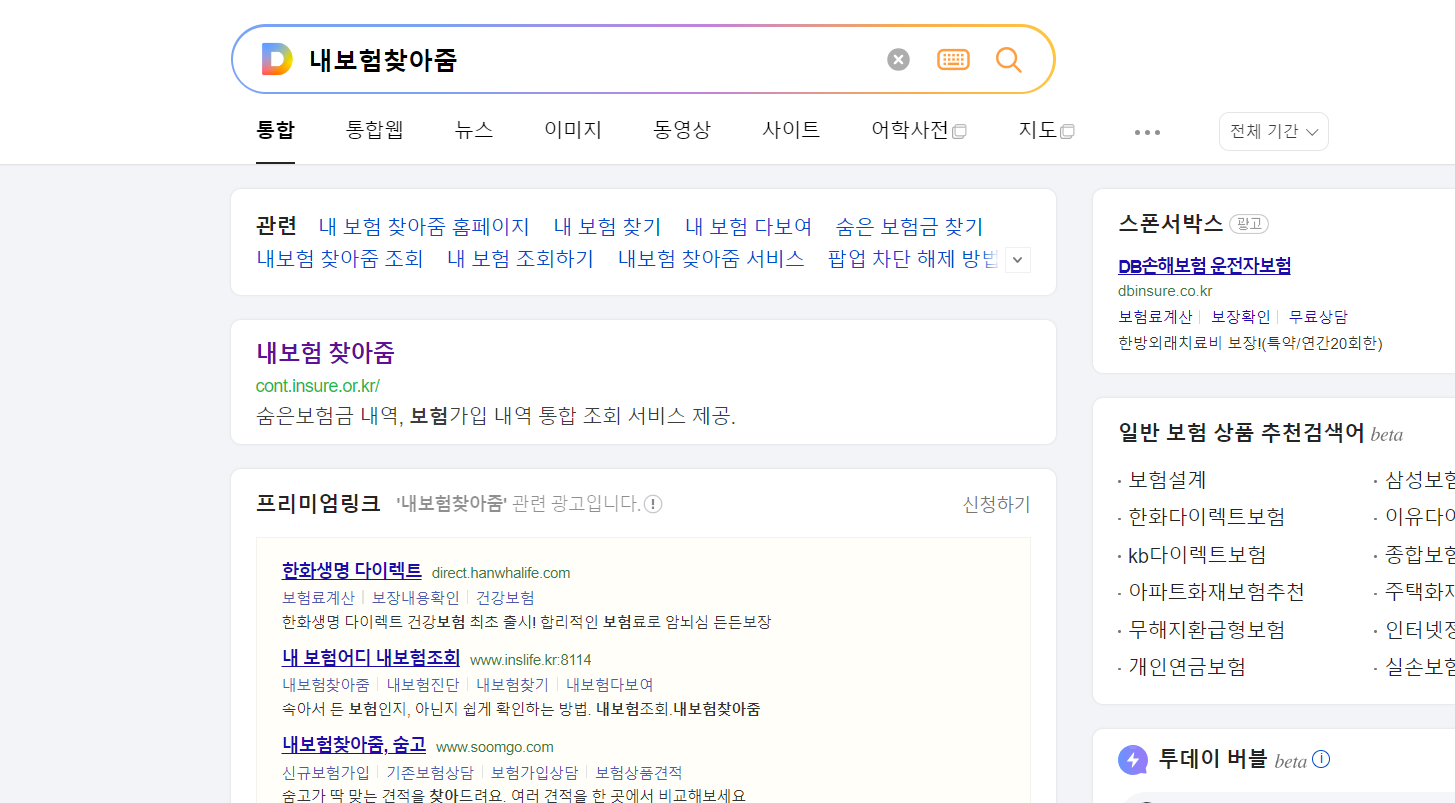The width and height of the screenshot is (1455, 803).
Task: Click related search 내 보험 찾기
Action: point(608,227)
